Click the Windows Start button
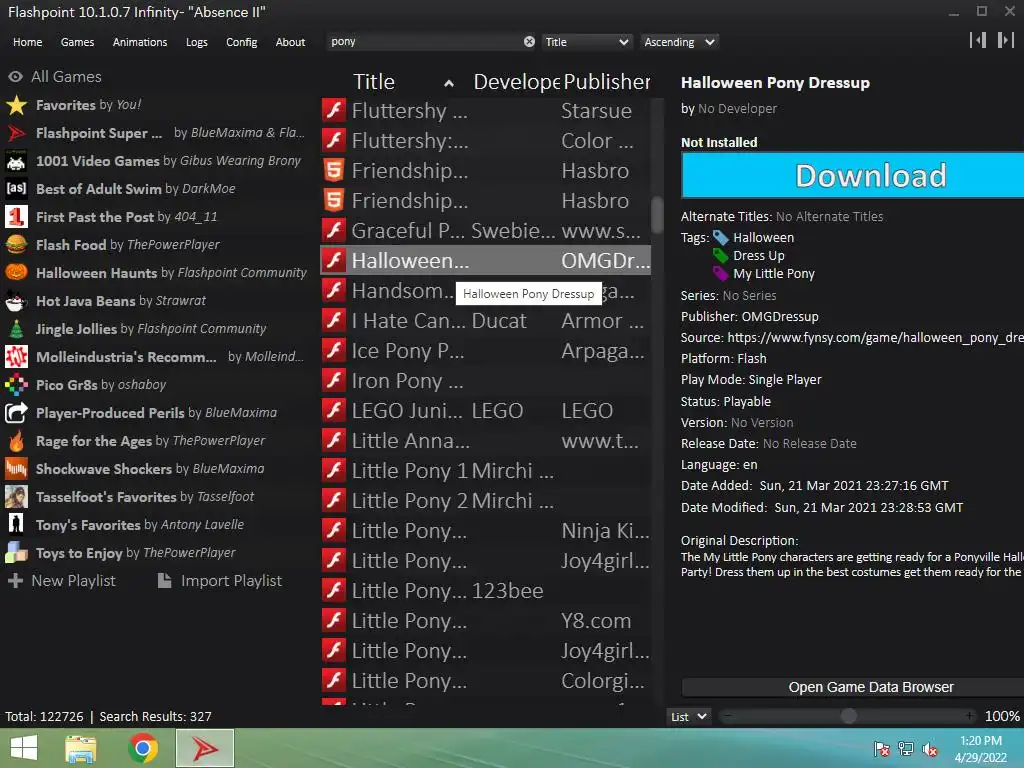This screenshot has width=1024, height=768. [24, 748]
